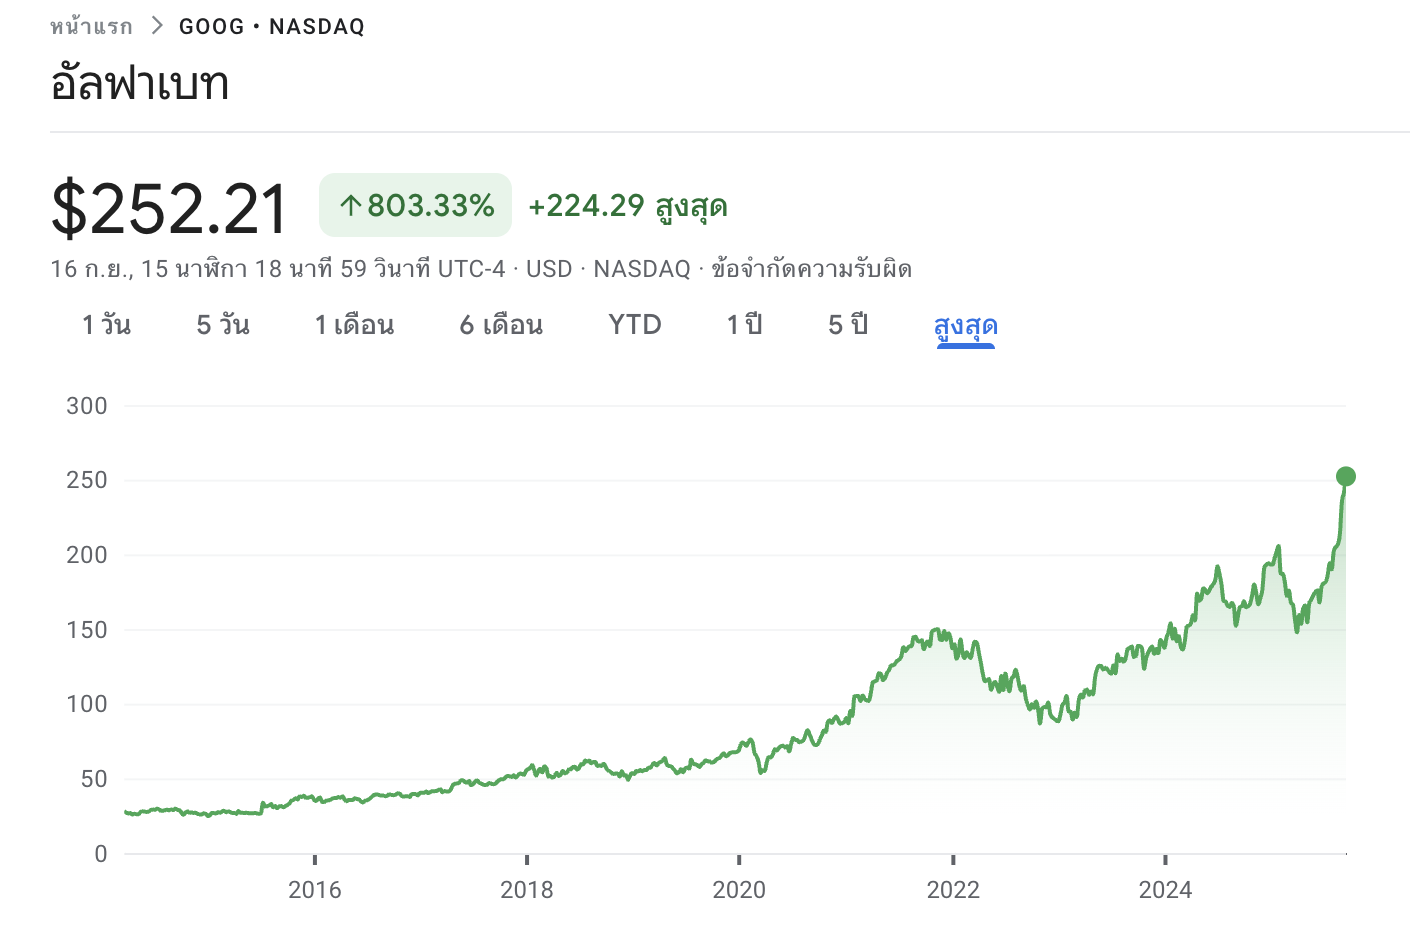Click the green up-arrow in percent badge
The width and height of the screenshot is (1410, 936).
click(x=349, y=206)
